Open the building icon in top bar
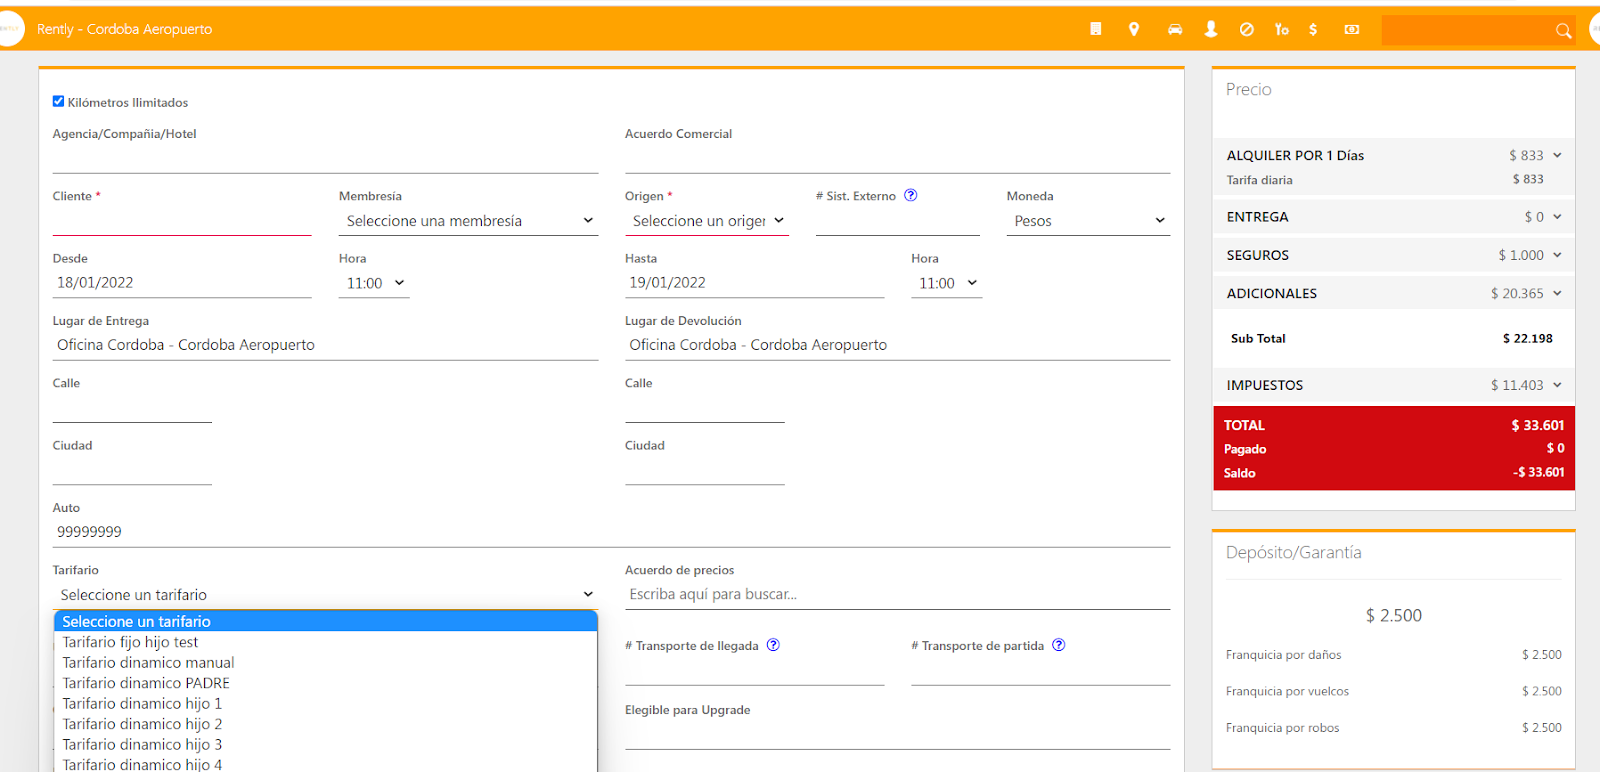 (1096, 29)
